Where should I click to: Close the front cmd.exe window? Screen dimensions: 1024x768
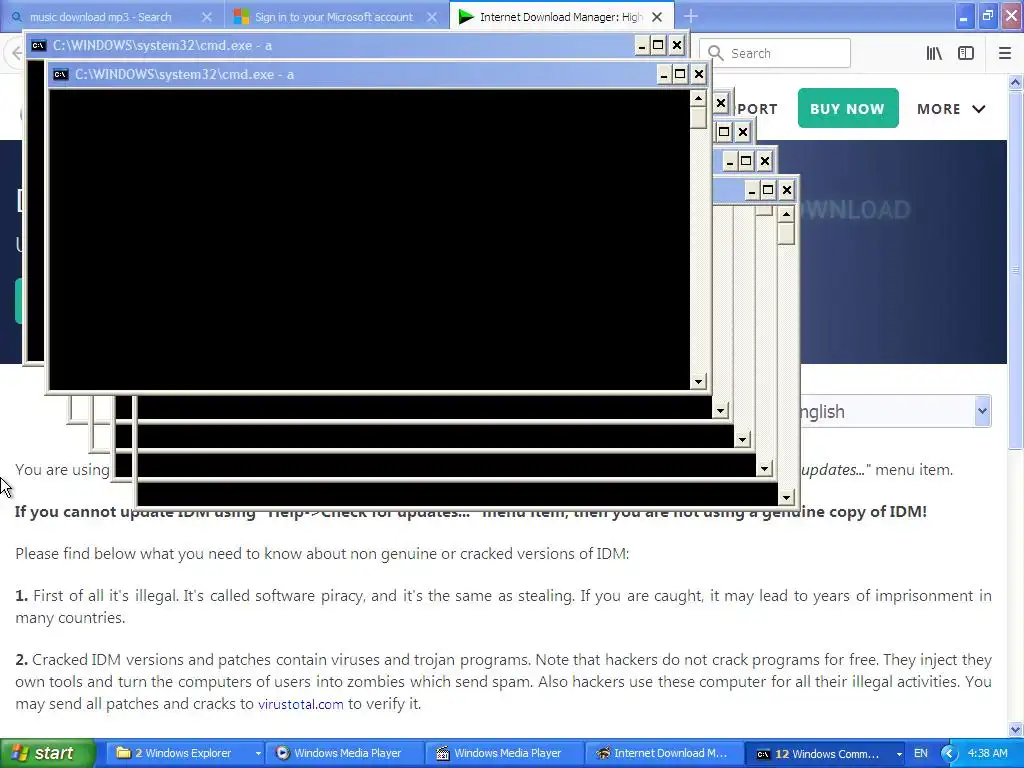tap(699, 74)
